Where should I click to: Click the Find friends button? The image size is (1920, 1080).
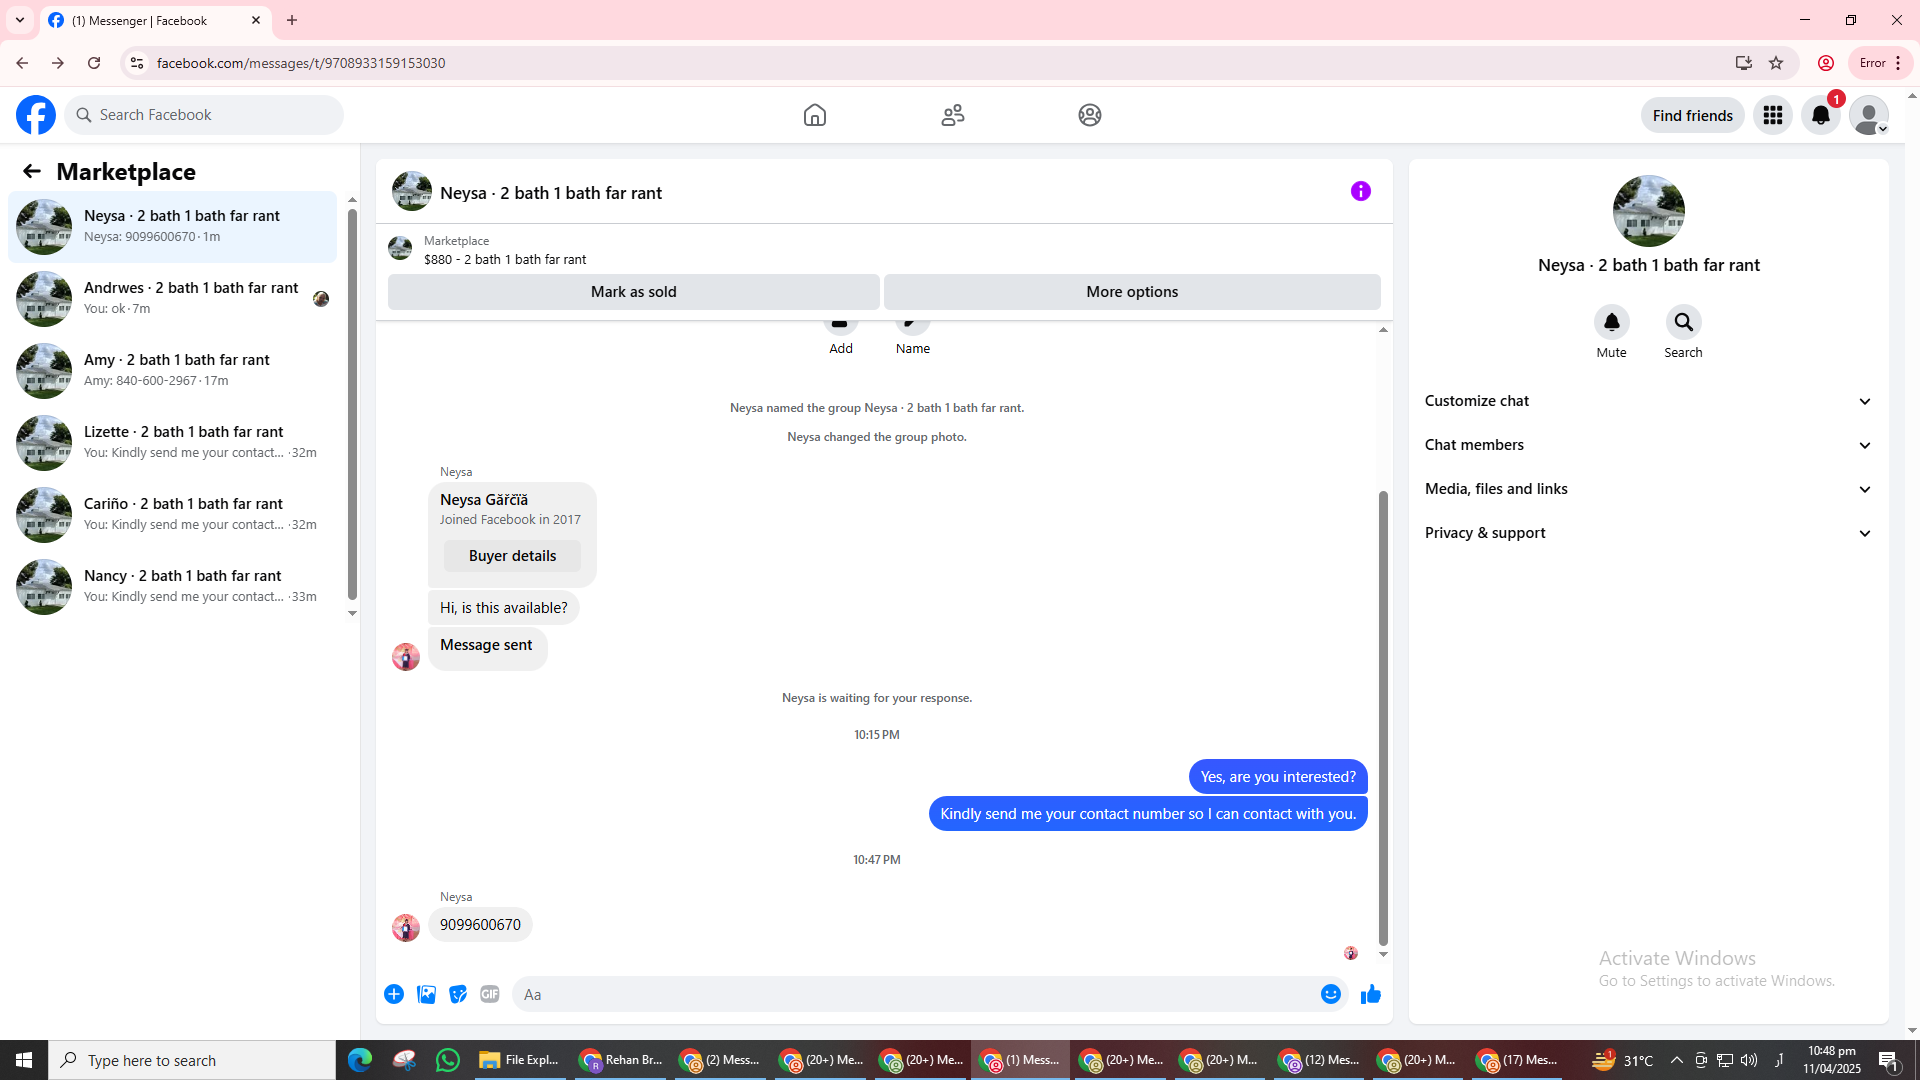1693,115
